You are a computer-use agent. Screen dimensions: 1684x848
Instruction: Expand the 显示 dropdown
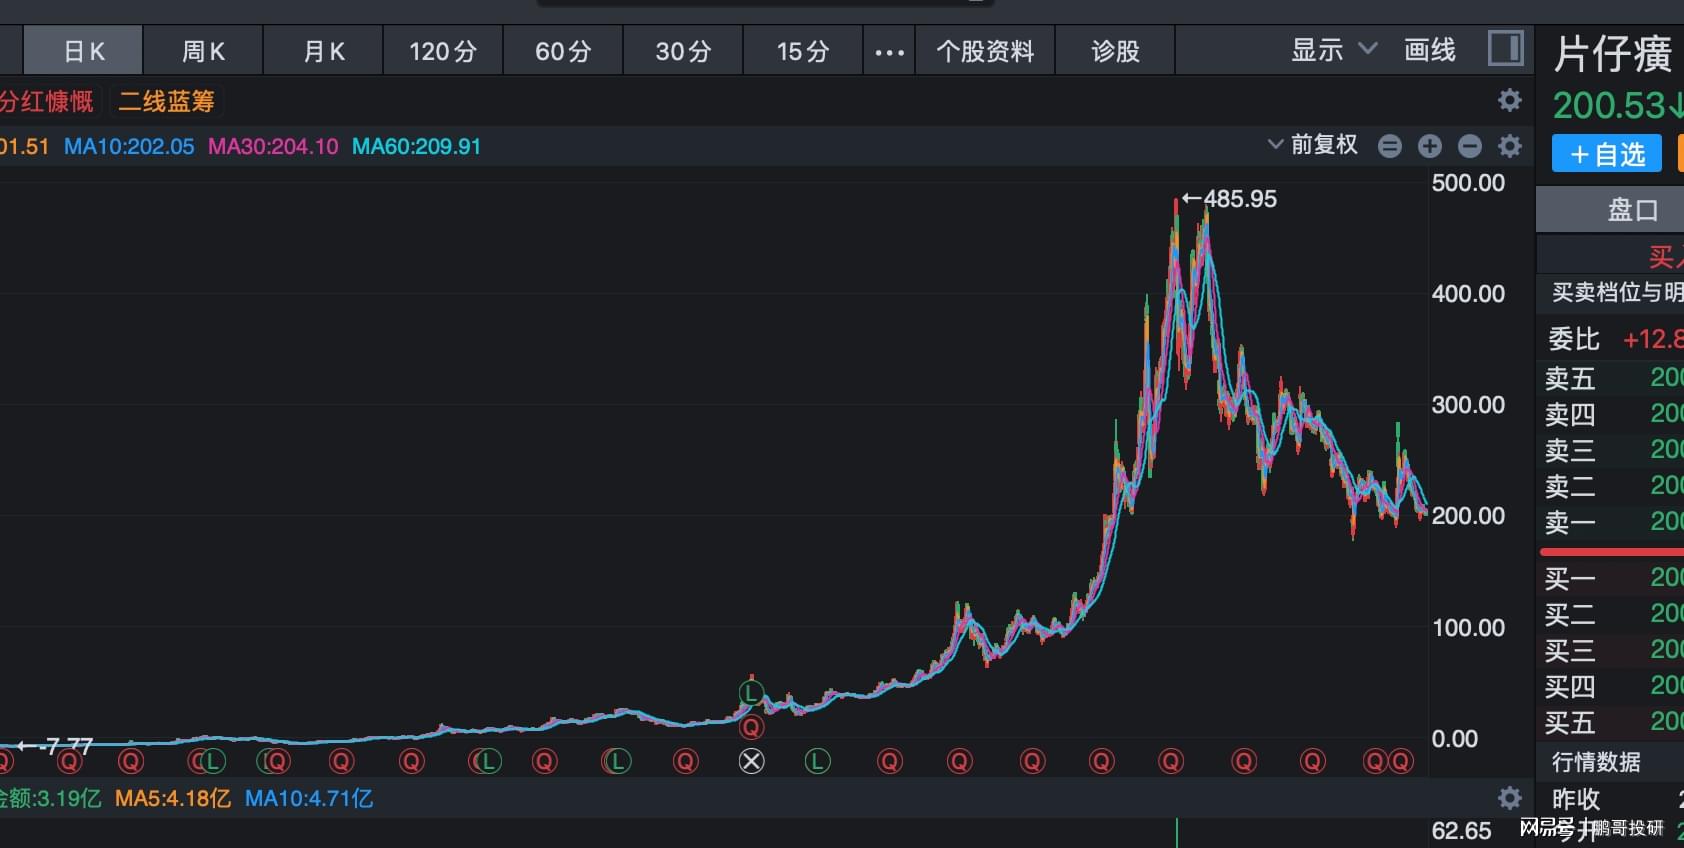pos(1333,50)
